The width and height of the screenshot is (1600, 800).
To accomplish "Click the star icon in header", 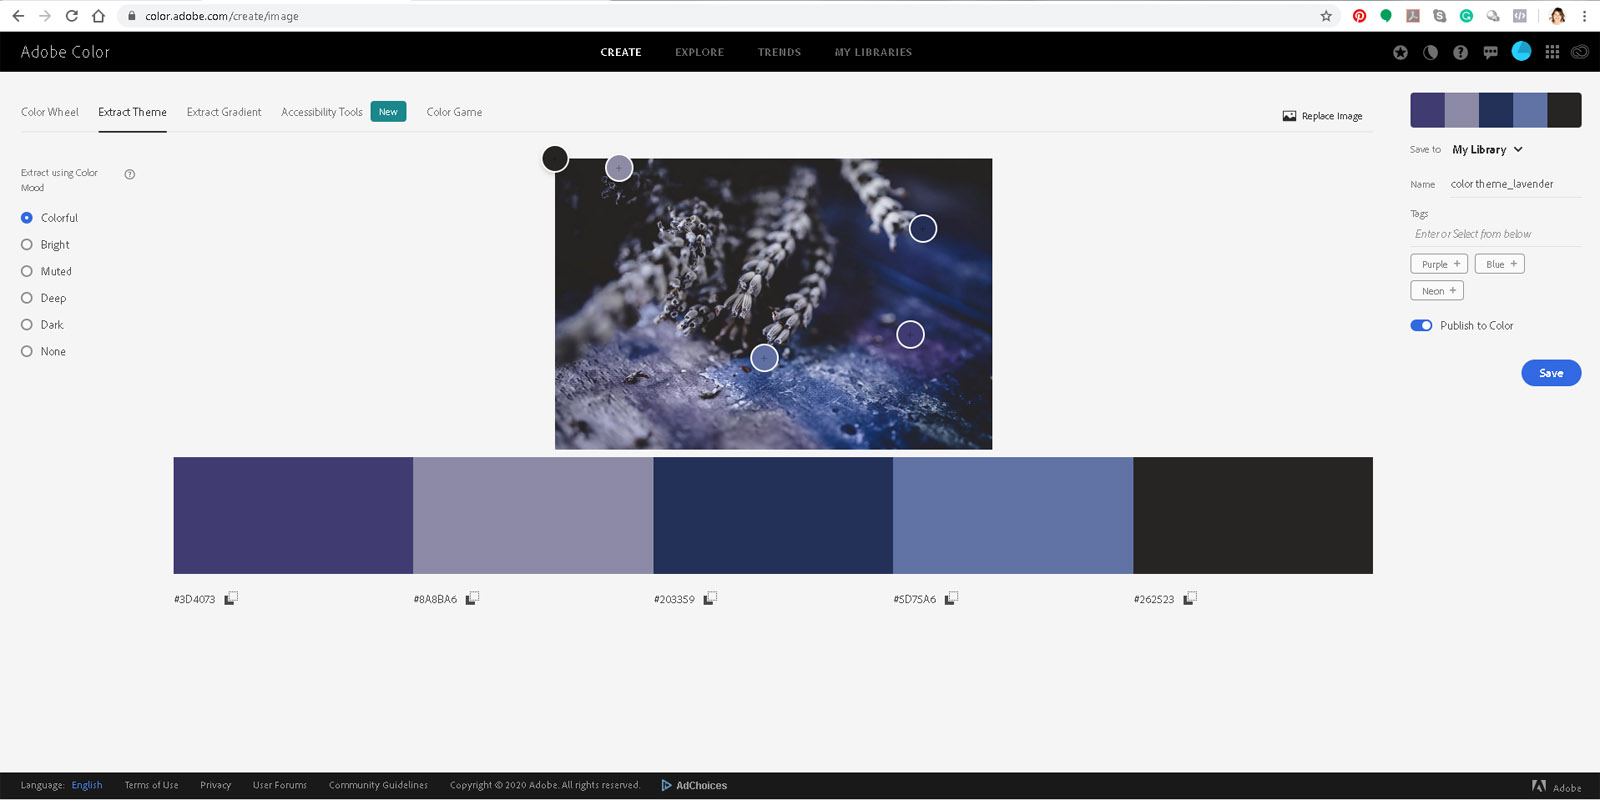I will click(x=1400, y=52).
